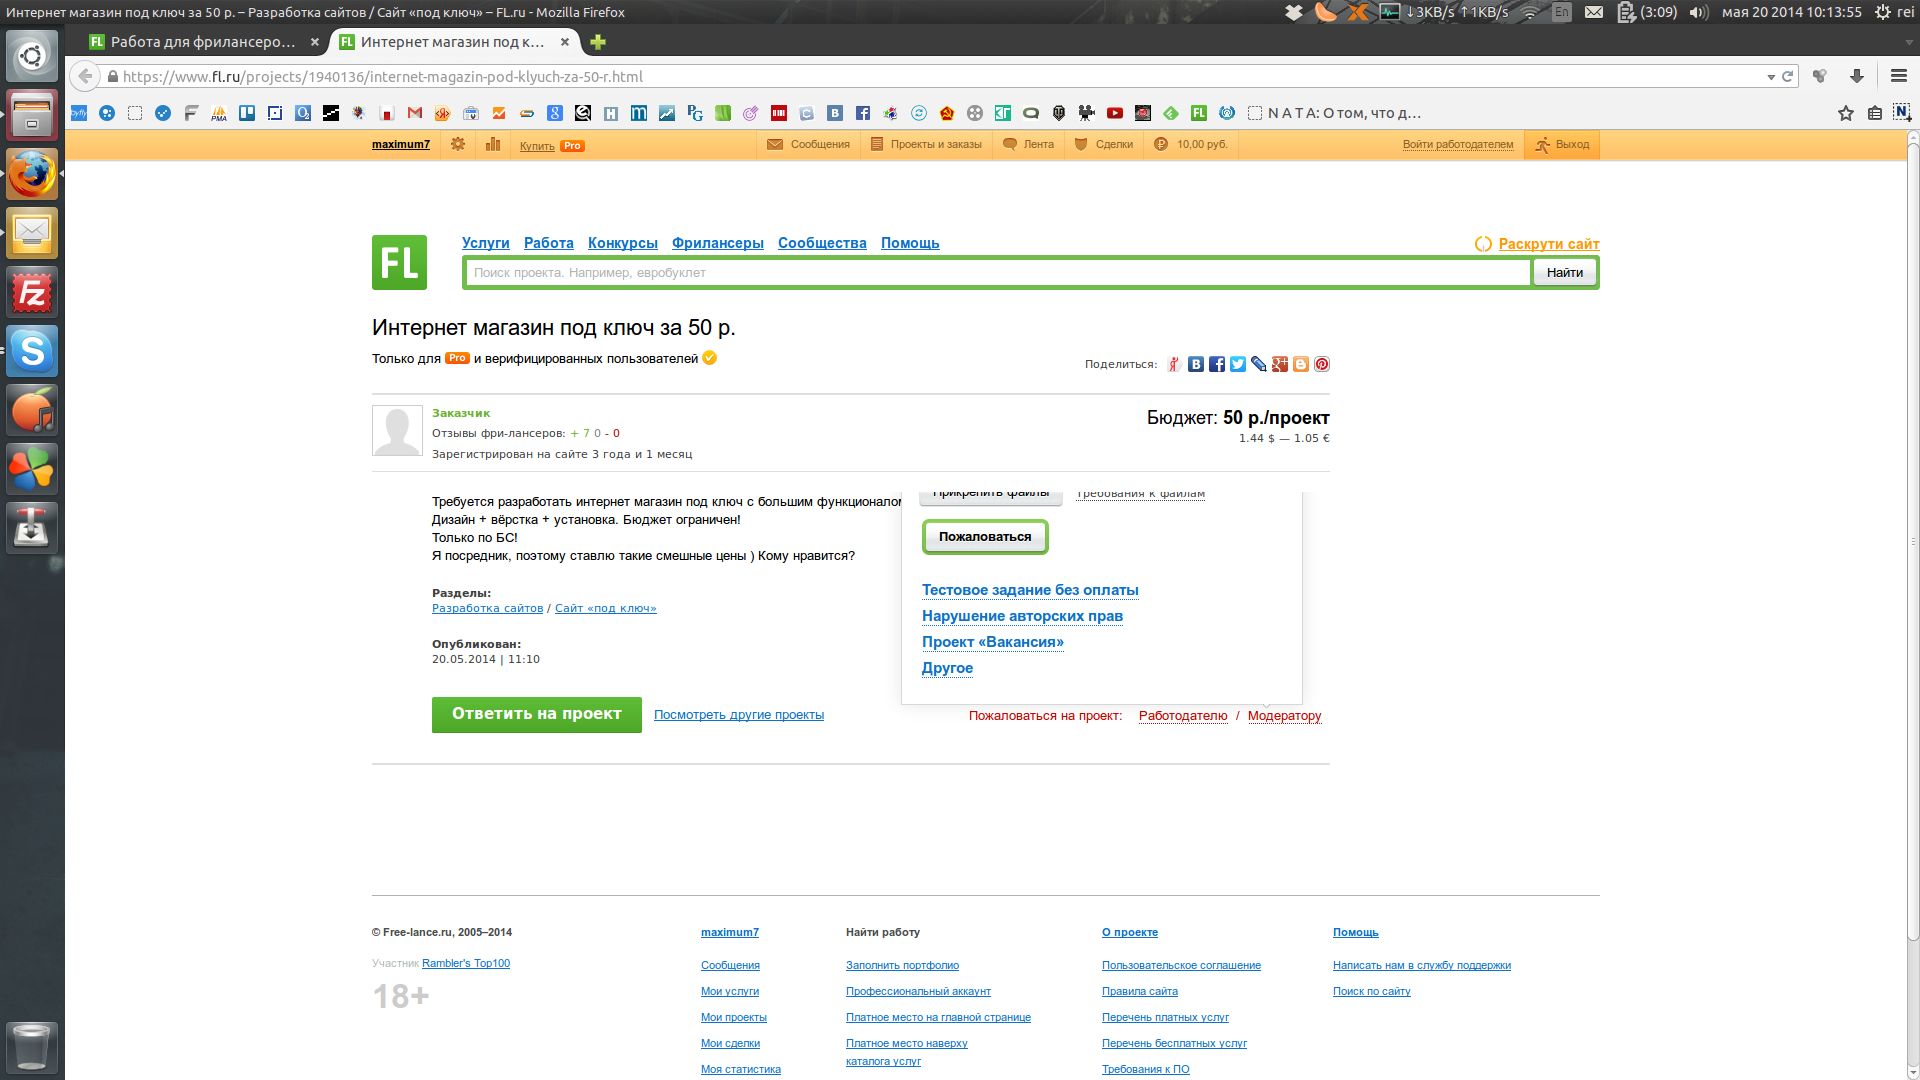1920x1080 pixels.
Task: Share project on Google Plus
Action: (x=1280, y=365)
